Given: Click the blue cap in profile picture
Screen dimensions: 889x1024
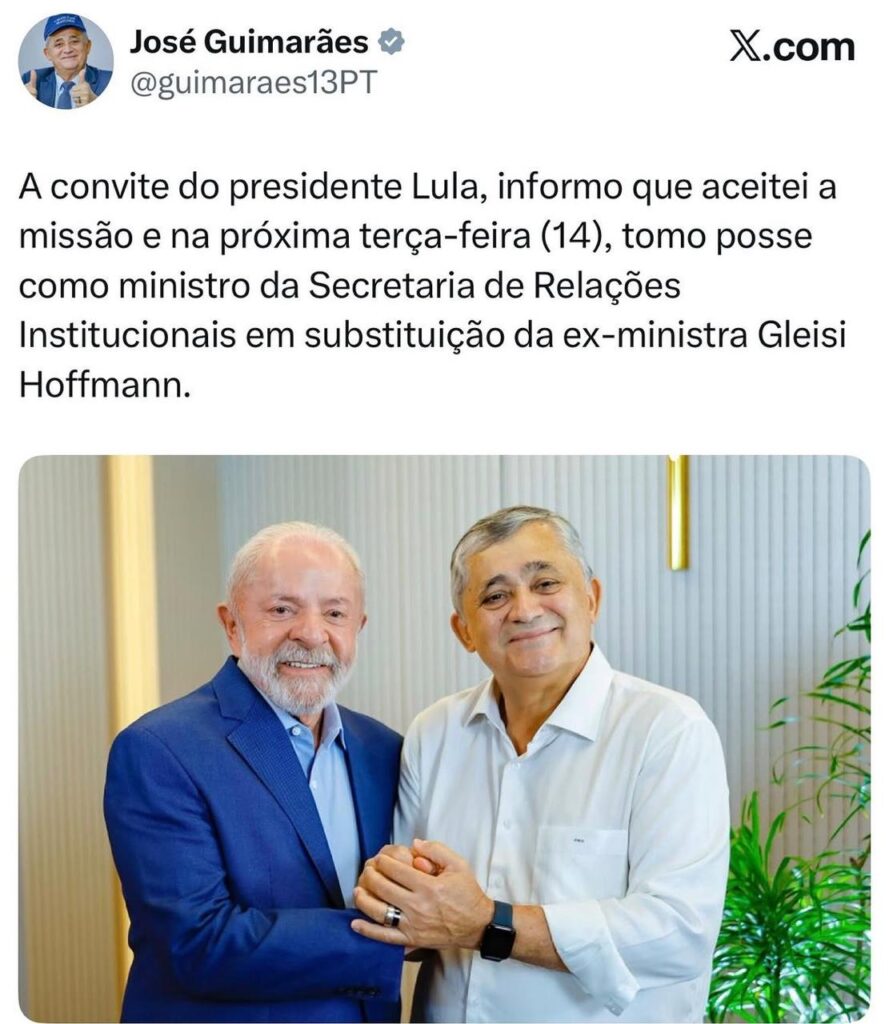Looking at the screenshot, I should click(x=65, y=27).
